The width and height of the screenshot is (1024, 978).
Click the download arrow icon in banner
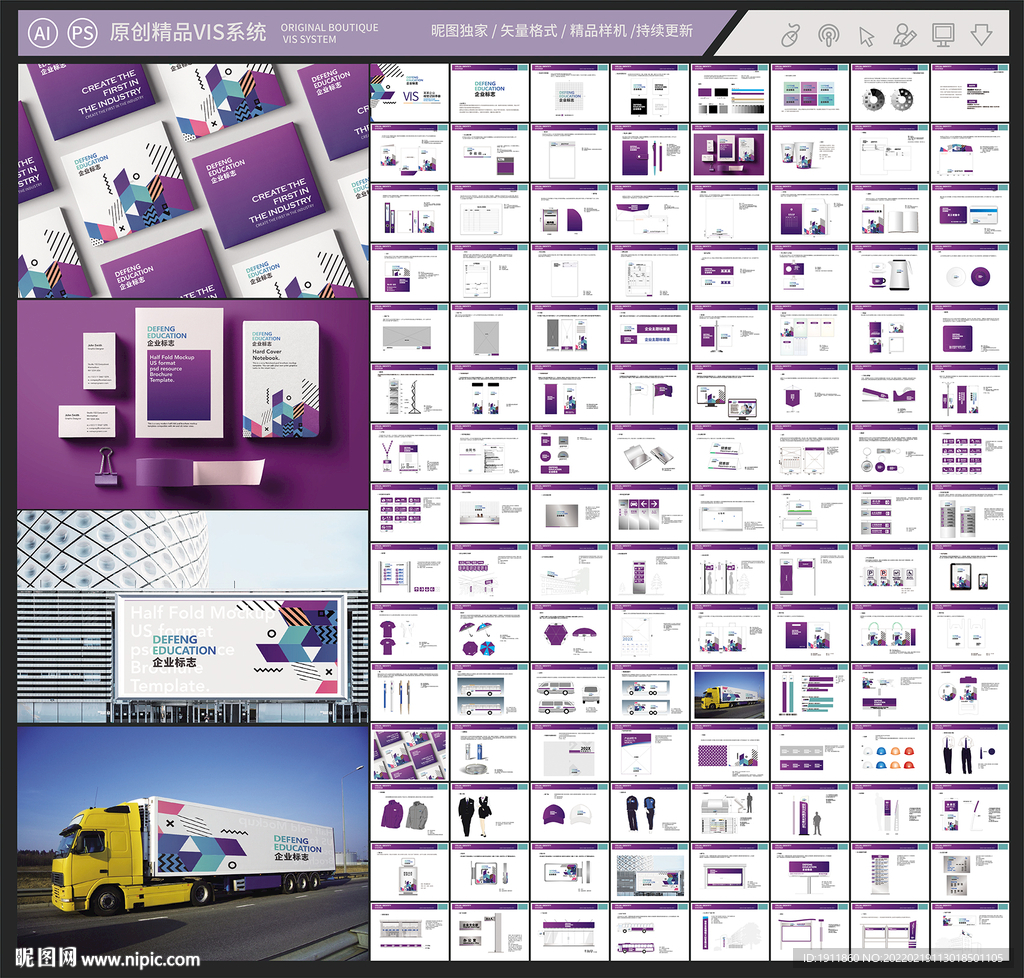[981, 35]
